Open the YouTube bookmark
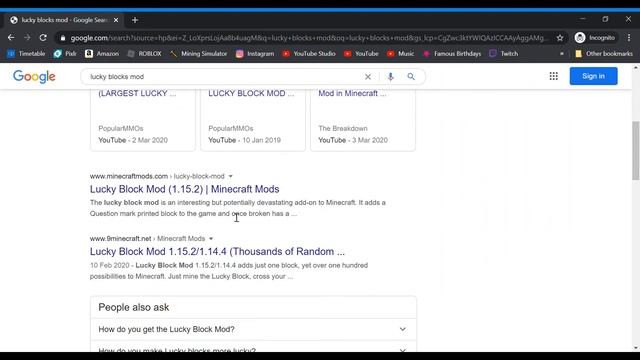The height and width of the screenshot is (360, 640). point(361,53)
